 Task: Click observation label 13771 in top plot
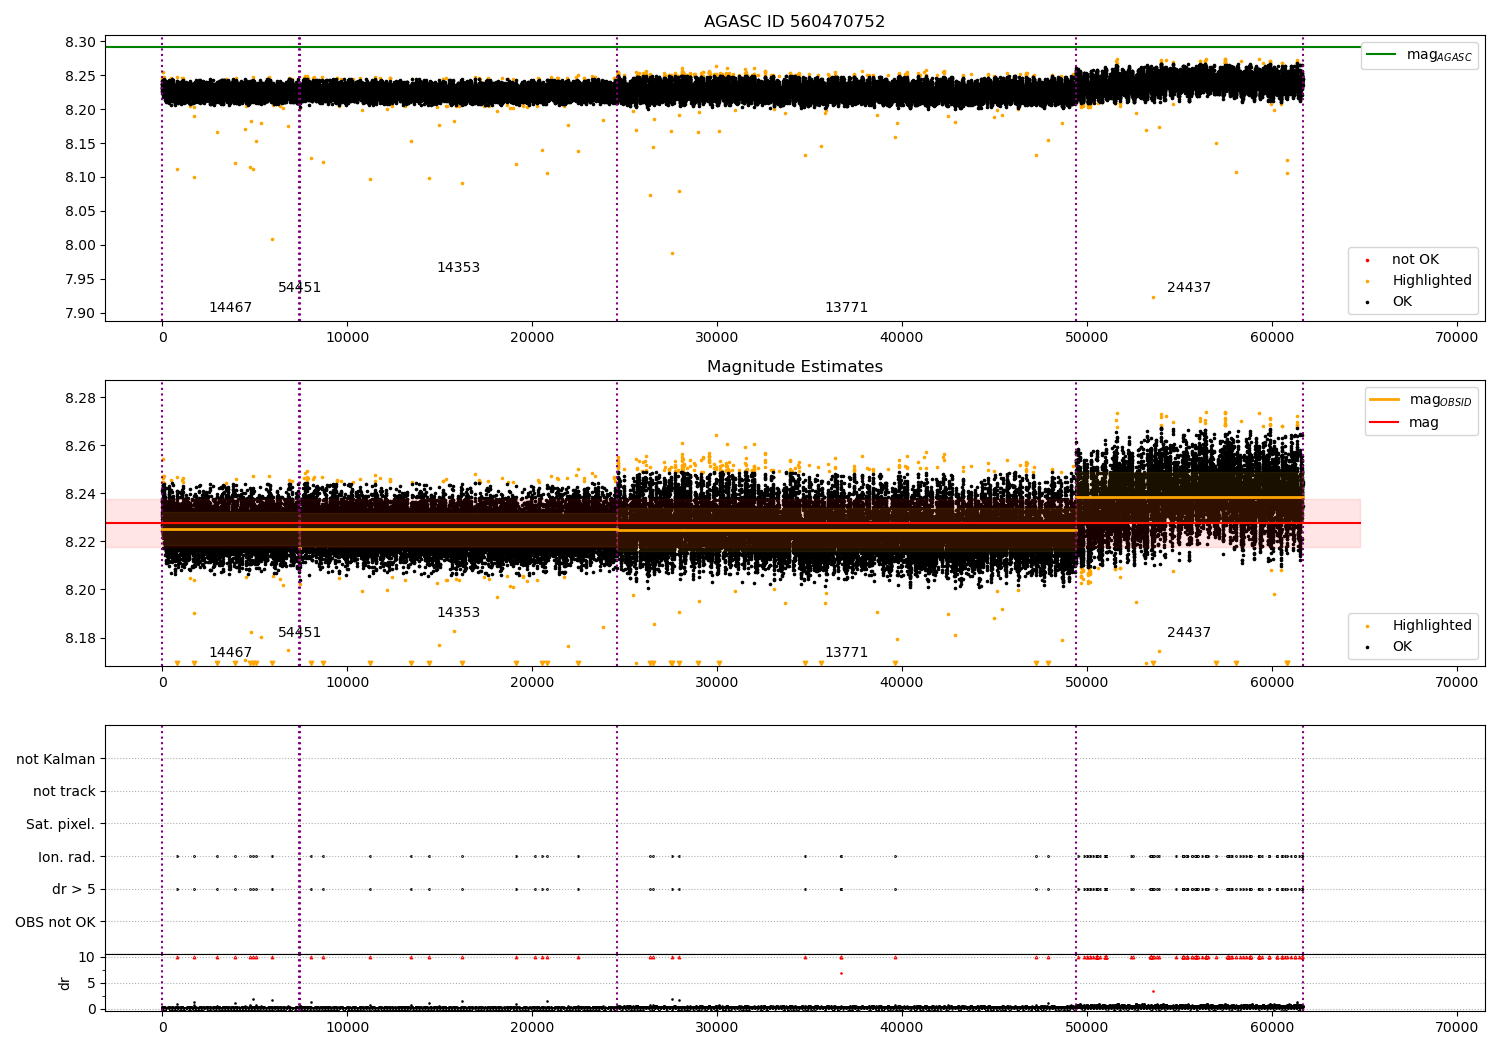coord(846,307)
